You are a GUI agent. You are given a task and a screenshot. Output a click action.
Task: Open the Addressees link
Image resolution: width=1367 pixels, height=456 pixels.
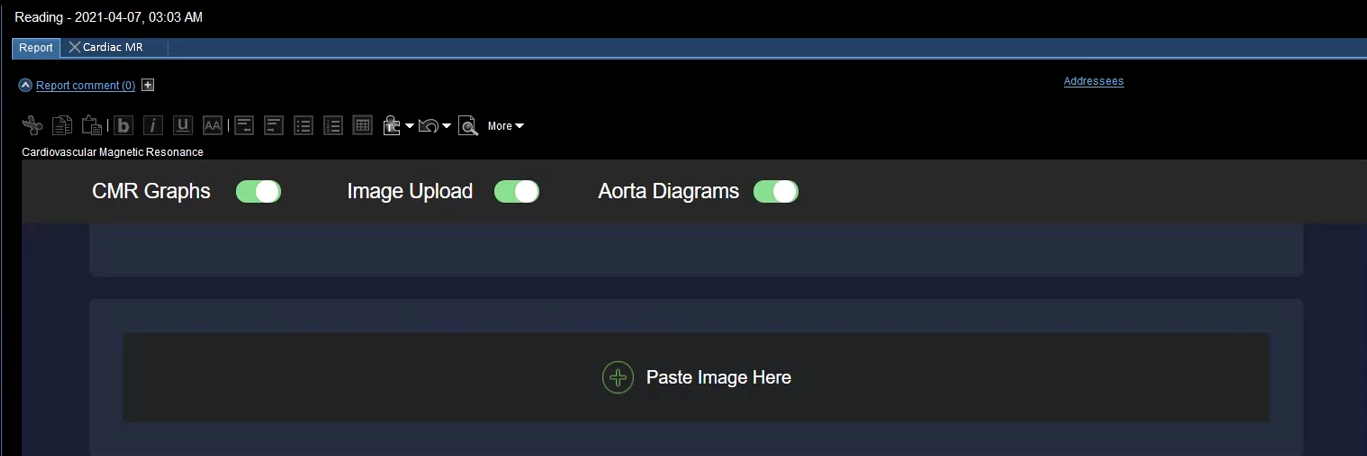click(x=1093, y=81)
